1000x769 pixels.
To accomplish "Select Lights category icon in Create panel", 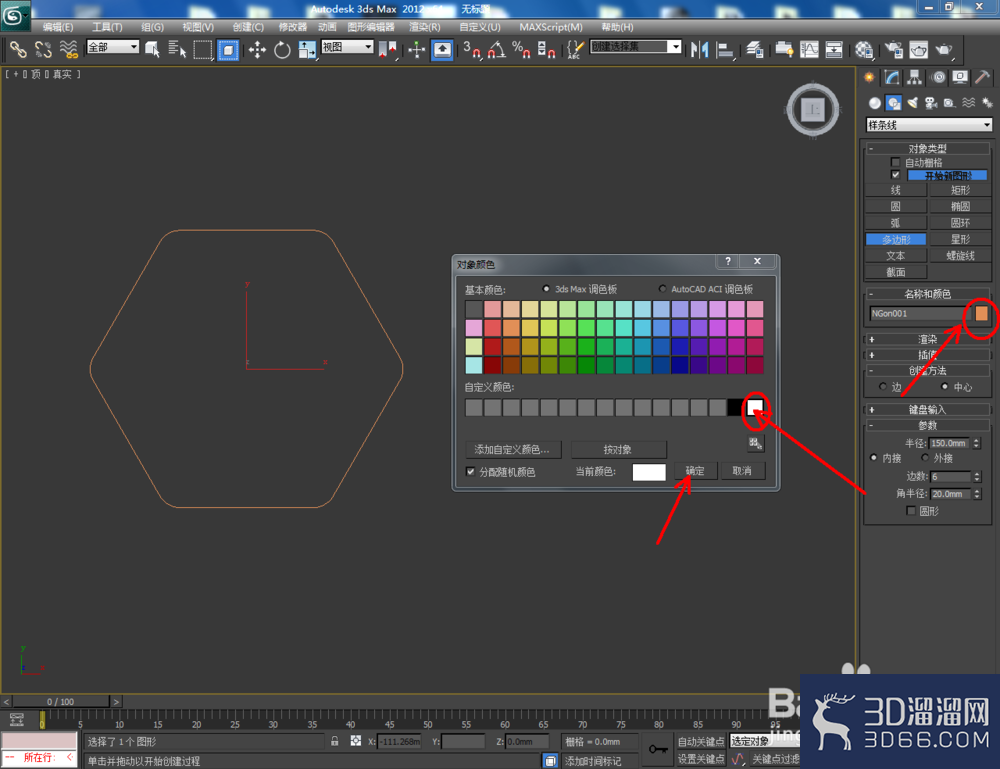I will [913, 103].
